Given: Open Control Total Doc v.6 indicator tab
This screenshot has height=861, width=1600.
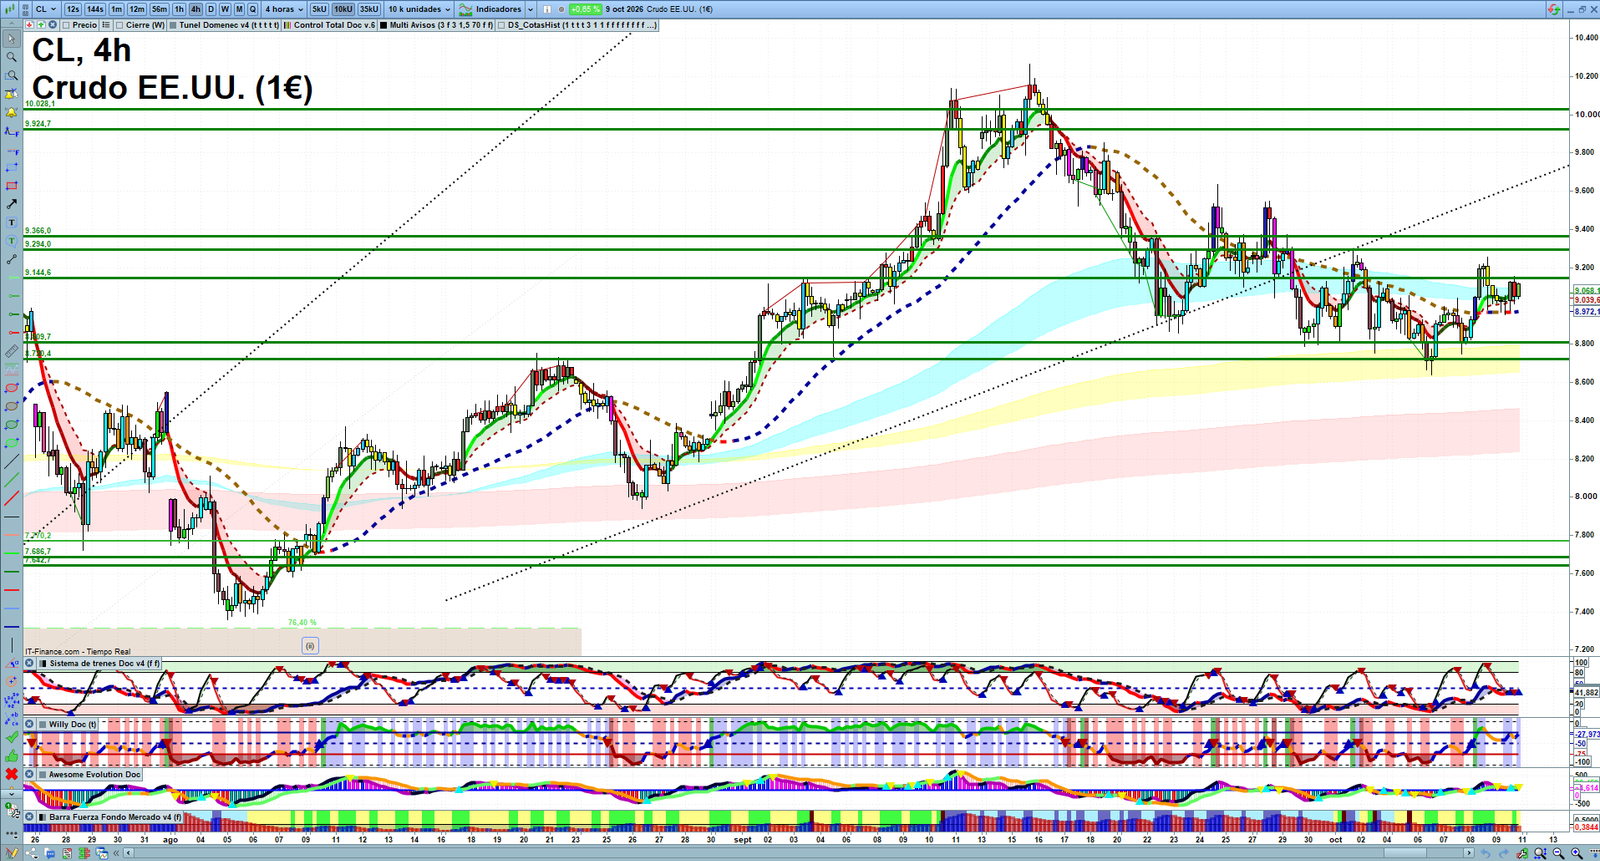Looking at the screenshot, I should pyautogui.click(x=329, y=25).
